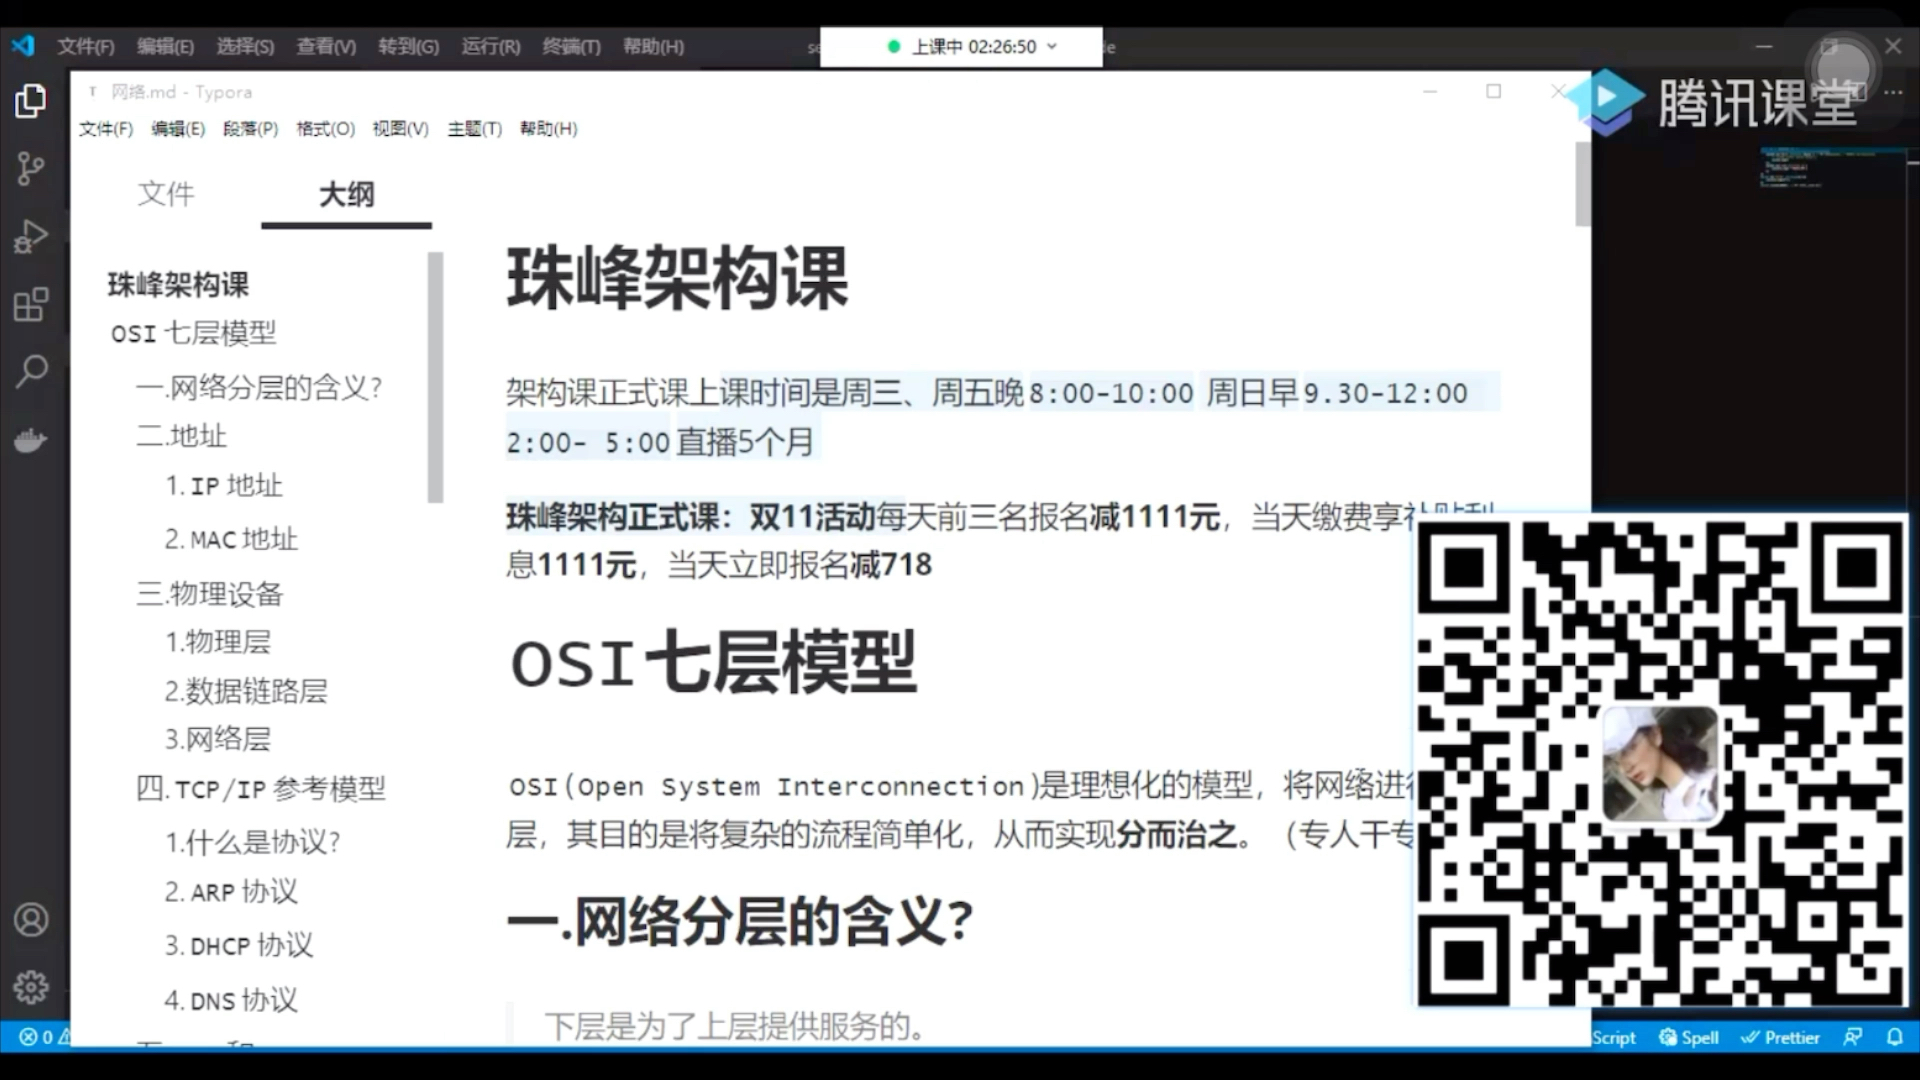Open Typora 文件(F) menu
This screenshot has width=1920, height=1080.
[106, 129]
